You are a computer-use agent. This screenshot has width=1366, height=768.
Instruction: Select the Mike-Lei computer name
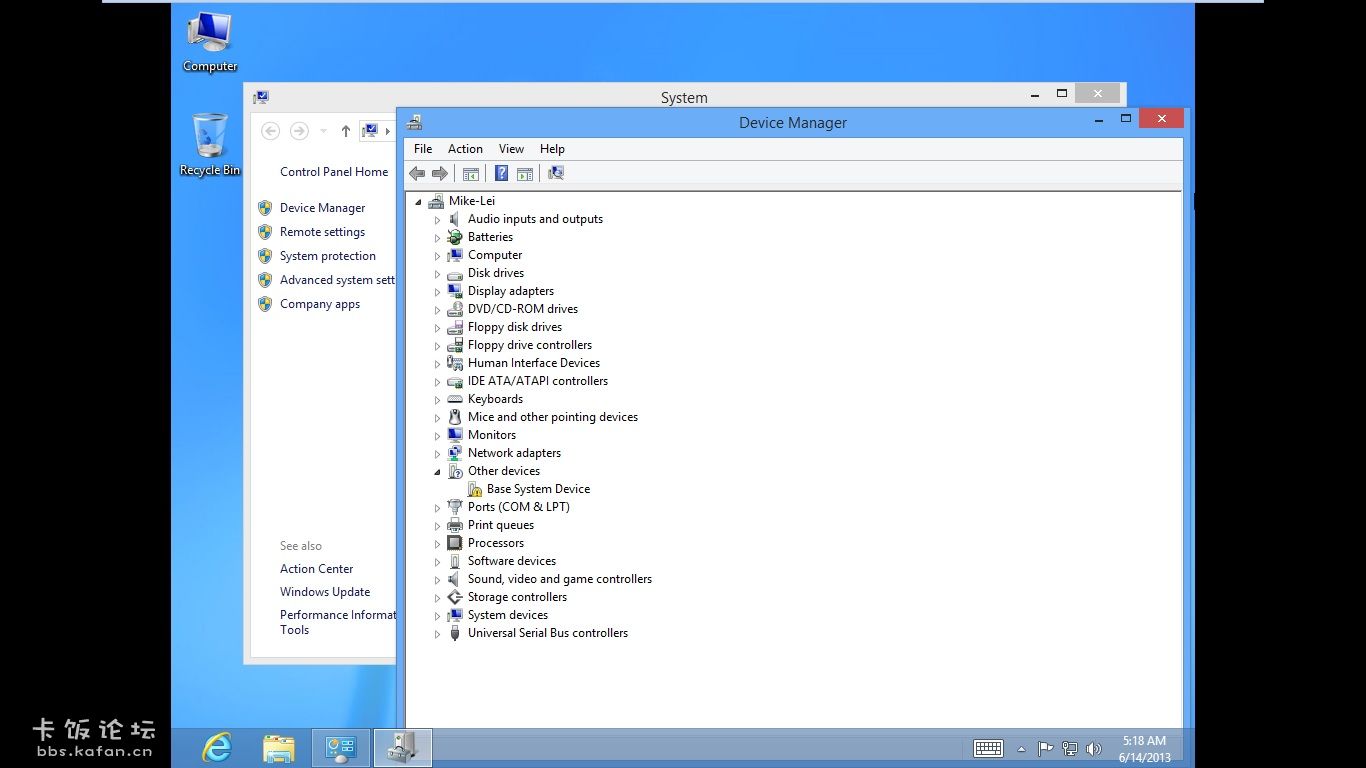(x=472, y=201)
